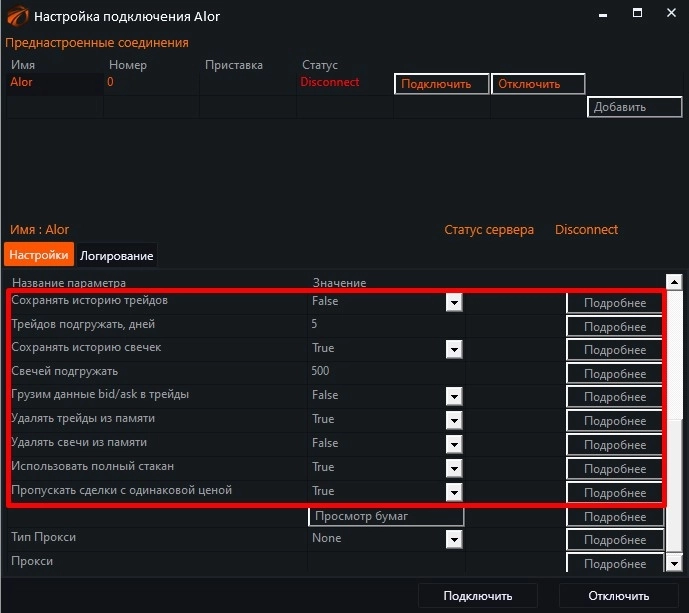Change Использовать полный стакан True setting
The height and width of the screenshot is (613, 689).
coord(453,468)
